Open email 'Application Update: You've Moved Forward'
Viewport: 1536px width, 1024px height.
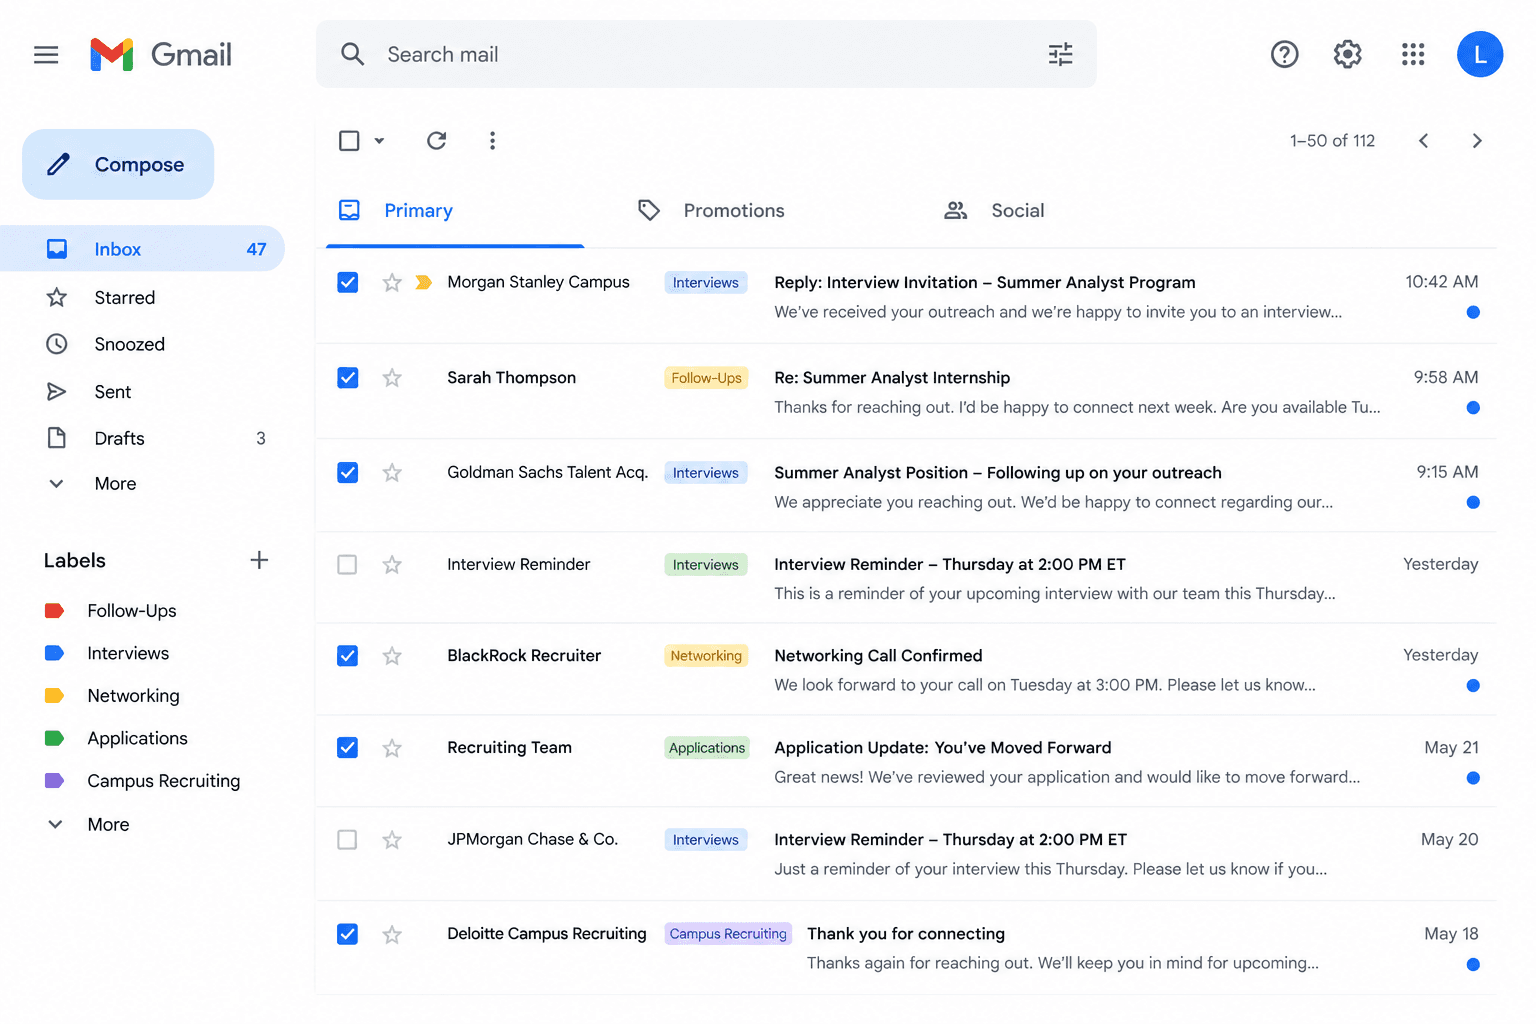pyautogui.click(x=906, y=762)
